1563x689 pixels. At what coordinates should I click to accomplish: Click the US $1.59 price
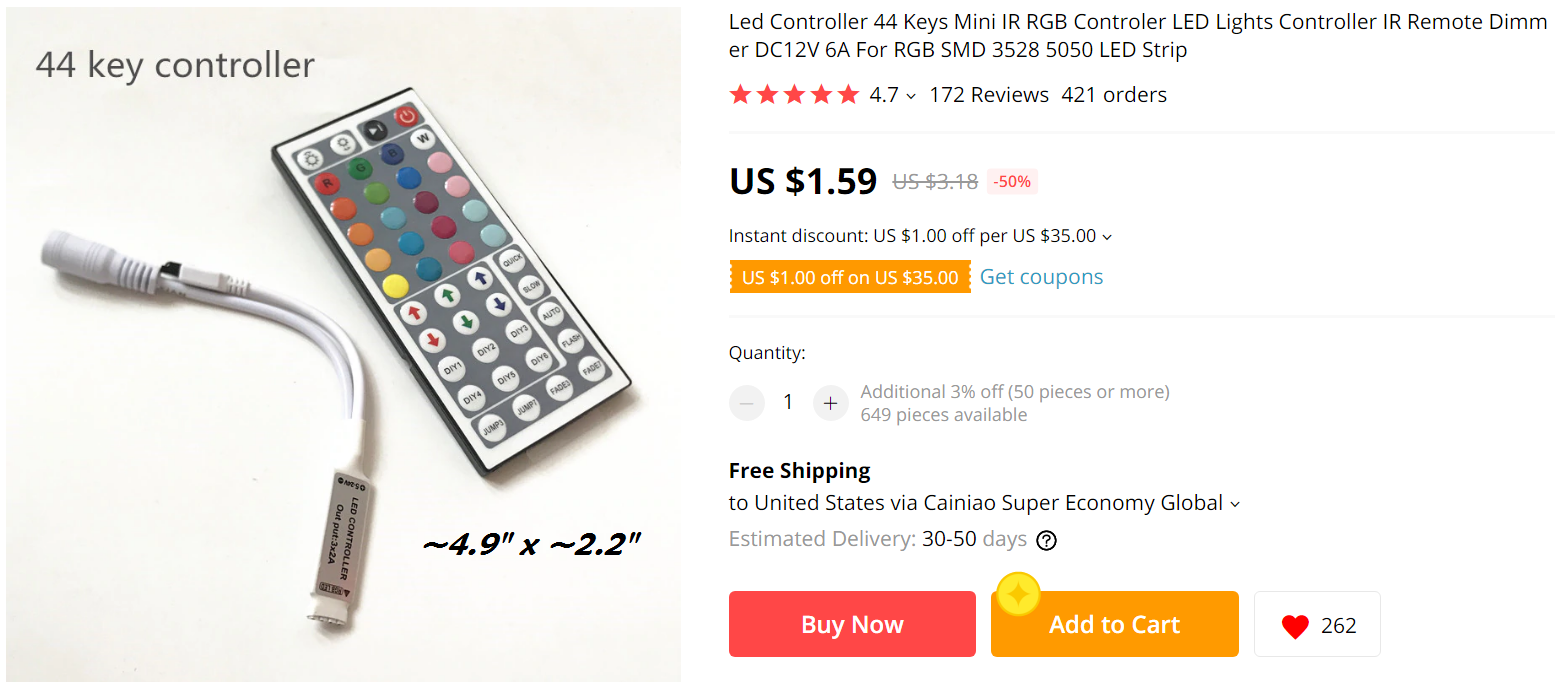[803, 181]
